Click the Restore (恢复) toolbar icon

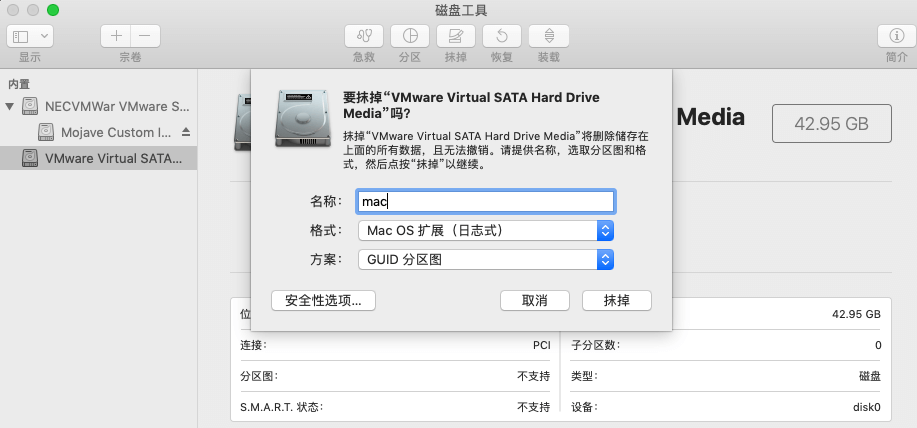(x=502, y=36)
